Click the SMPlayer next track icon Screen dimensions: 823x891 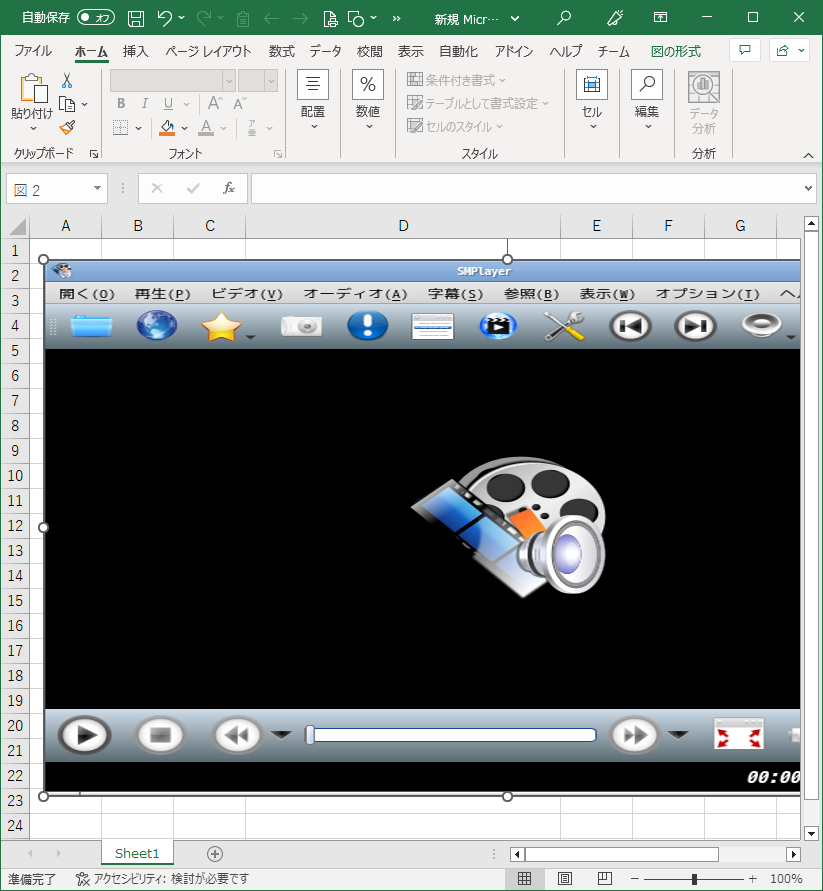click(x=695, y=326)
